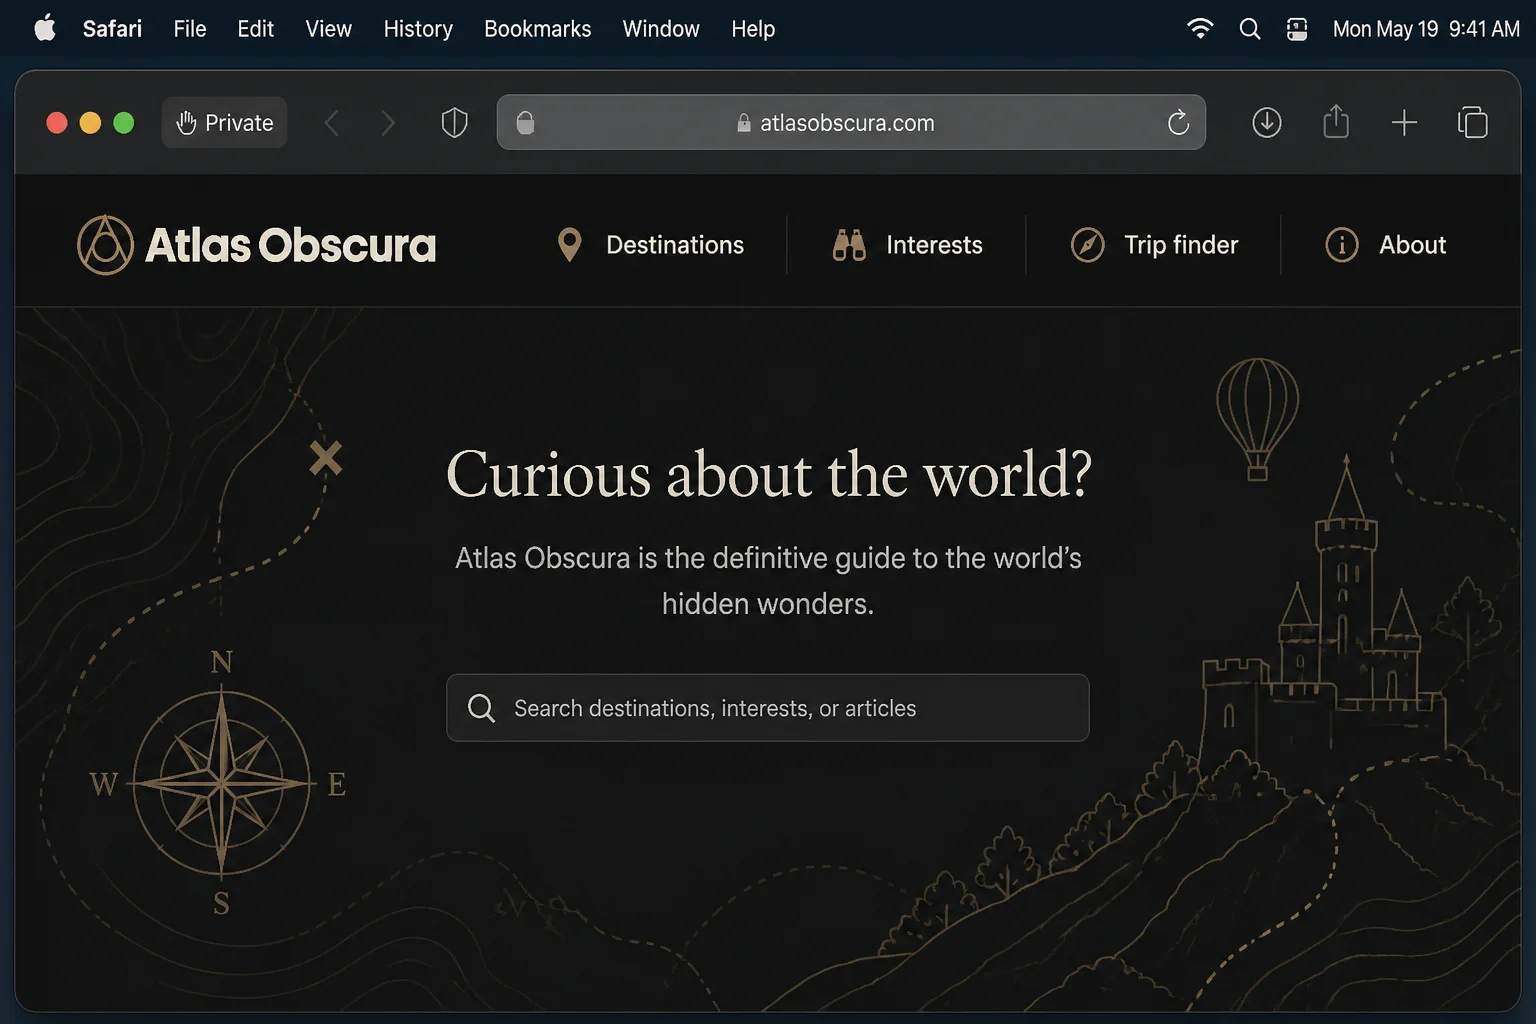
Task: Focus the Search destinations, interests, or articles field
Action: [767, 708]
